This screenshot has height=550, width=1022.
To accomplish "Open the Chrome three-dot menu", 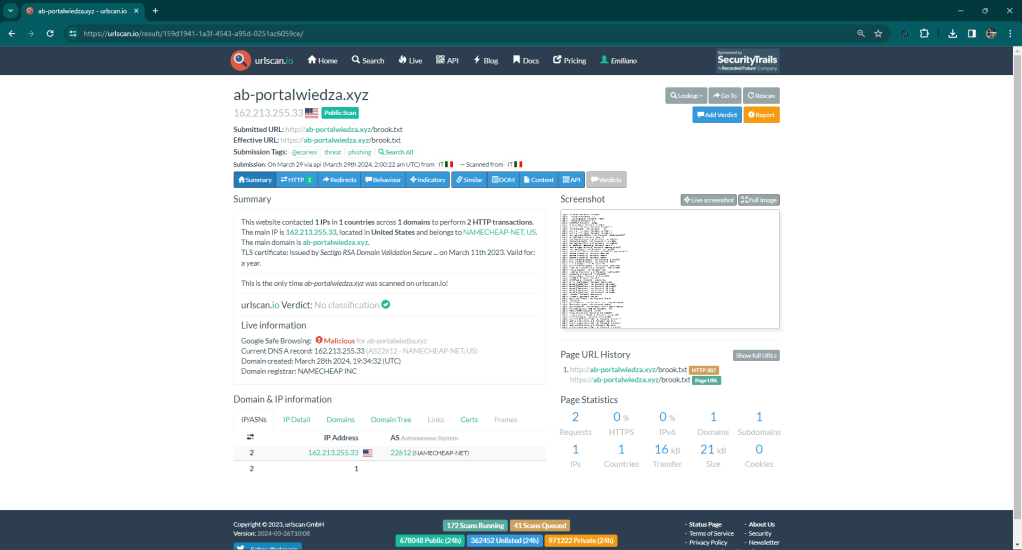I will pos(1008,33).
